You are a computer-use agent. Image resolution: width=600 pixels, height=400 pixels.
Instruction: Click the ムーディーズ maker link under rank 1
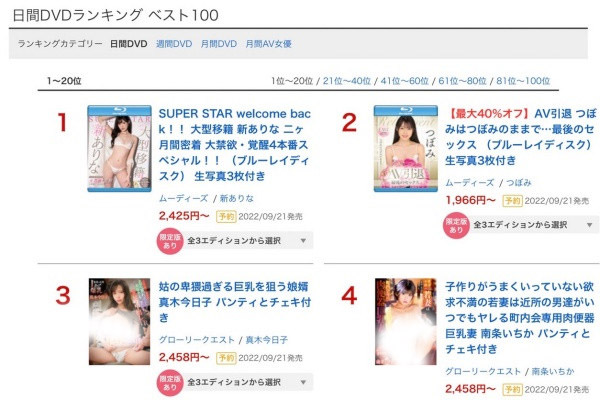pyautogui.click(x=183, y=198)
